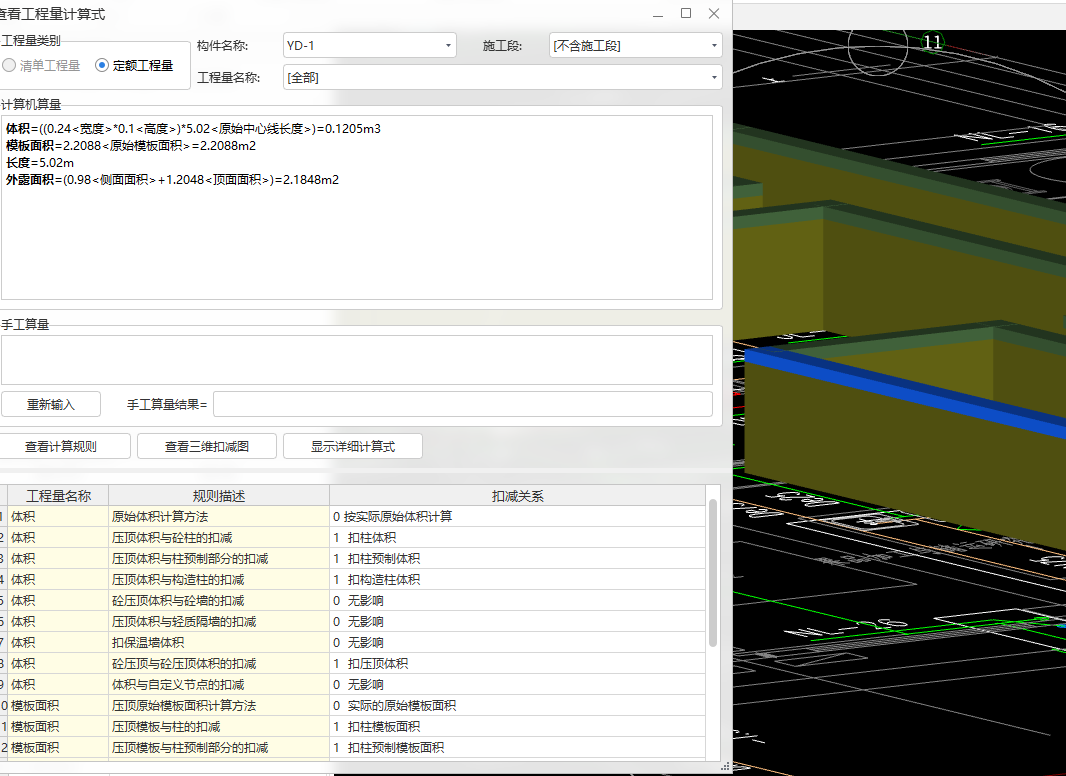This screenshot has width=1066, height=776.
Task: Select the 原始体积计算方法 row
Action: click(353, 516)
